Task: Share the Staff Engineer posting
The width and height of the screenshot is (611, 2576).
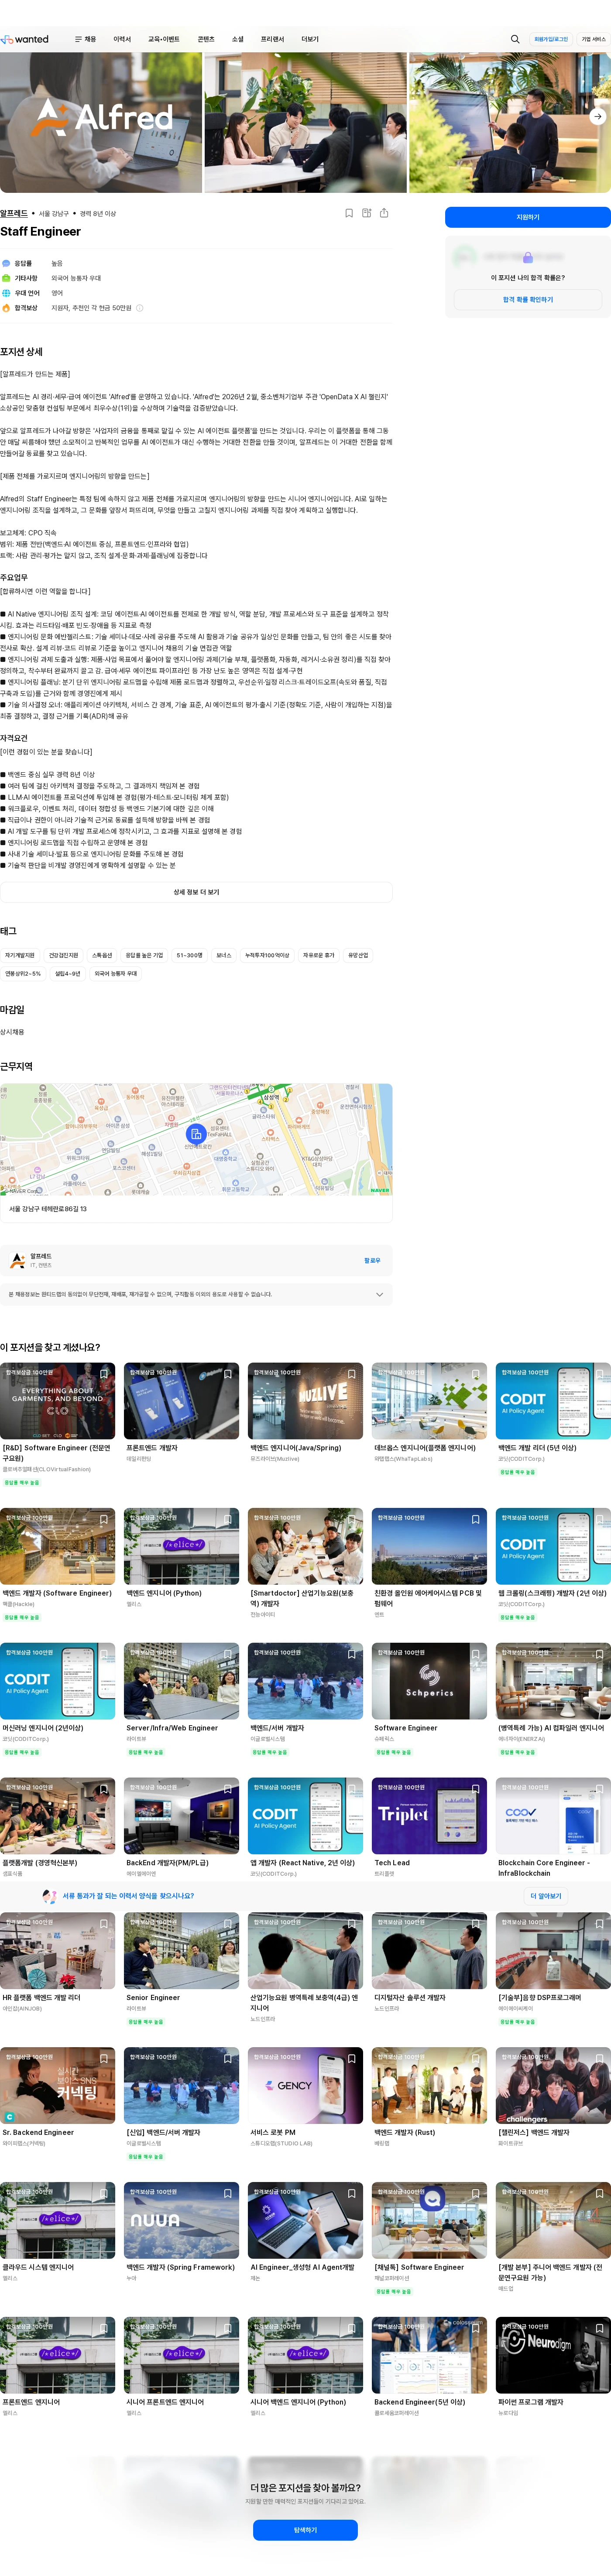Action: click(x=384, y=213)
